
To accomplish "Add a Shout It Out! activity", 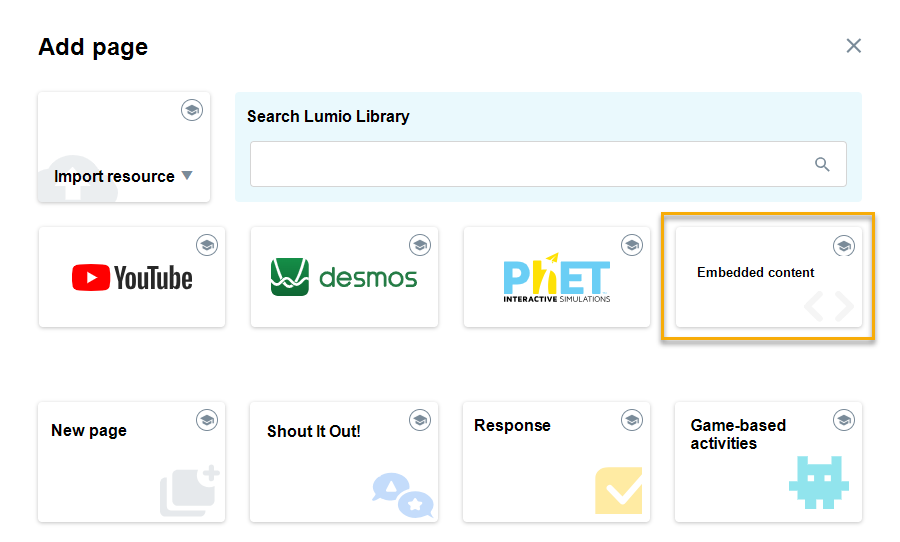I will click(344, 462).
